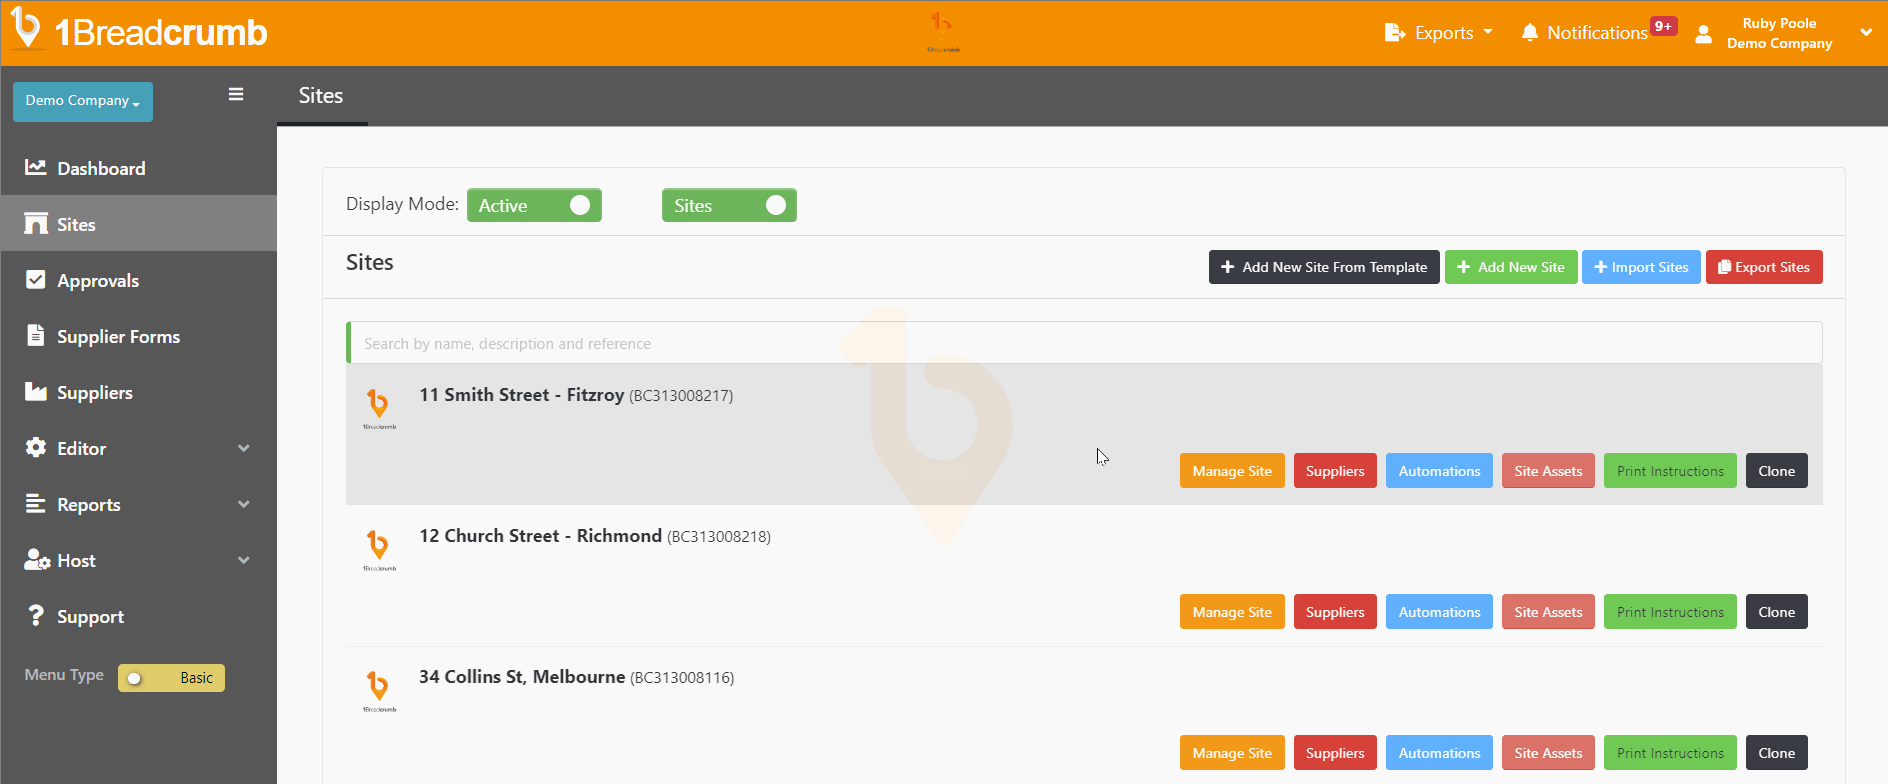Open the Demo Company dropdown
Image resolution: width=1888 pixels, height=784 pixels.
coord(82,101)
